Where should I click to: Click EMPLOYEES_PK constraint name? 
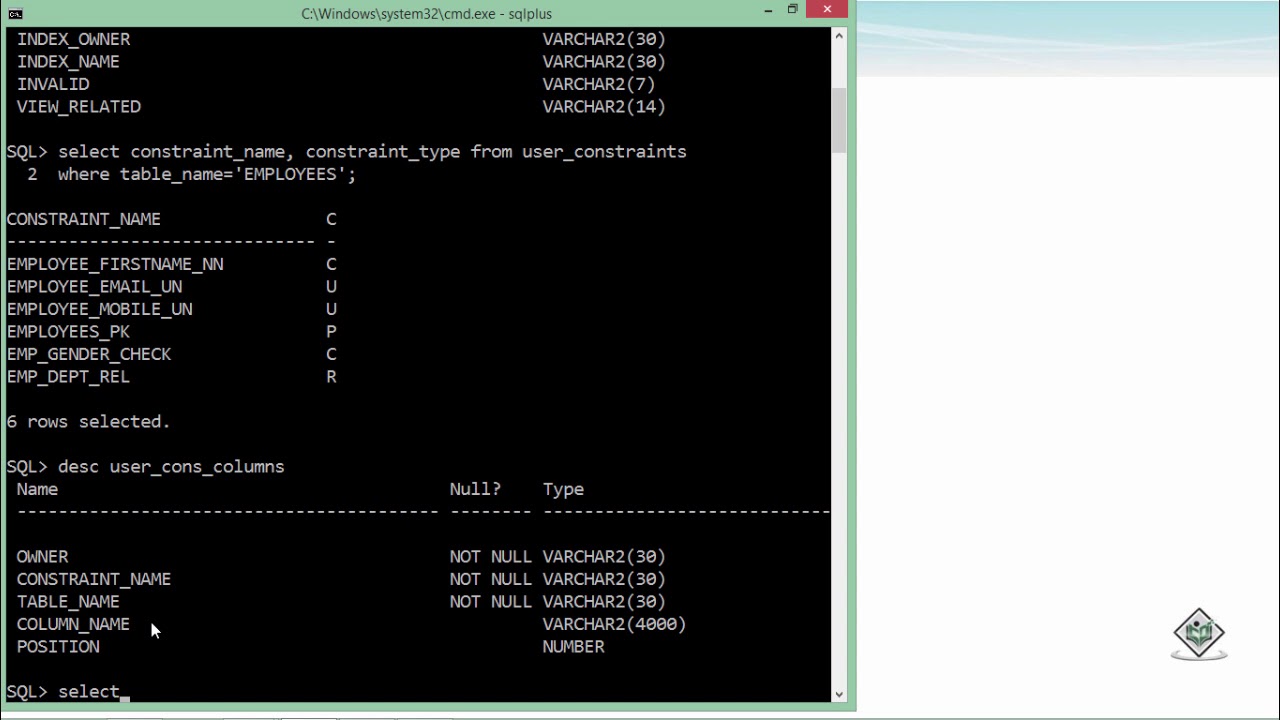point(68,332)
